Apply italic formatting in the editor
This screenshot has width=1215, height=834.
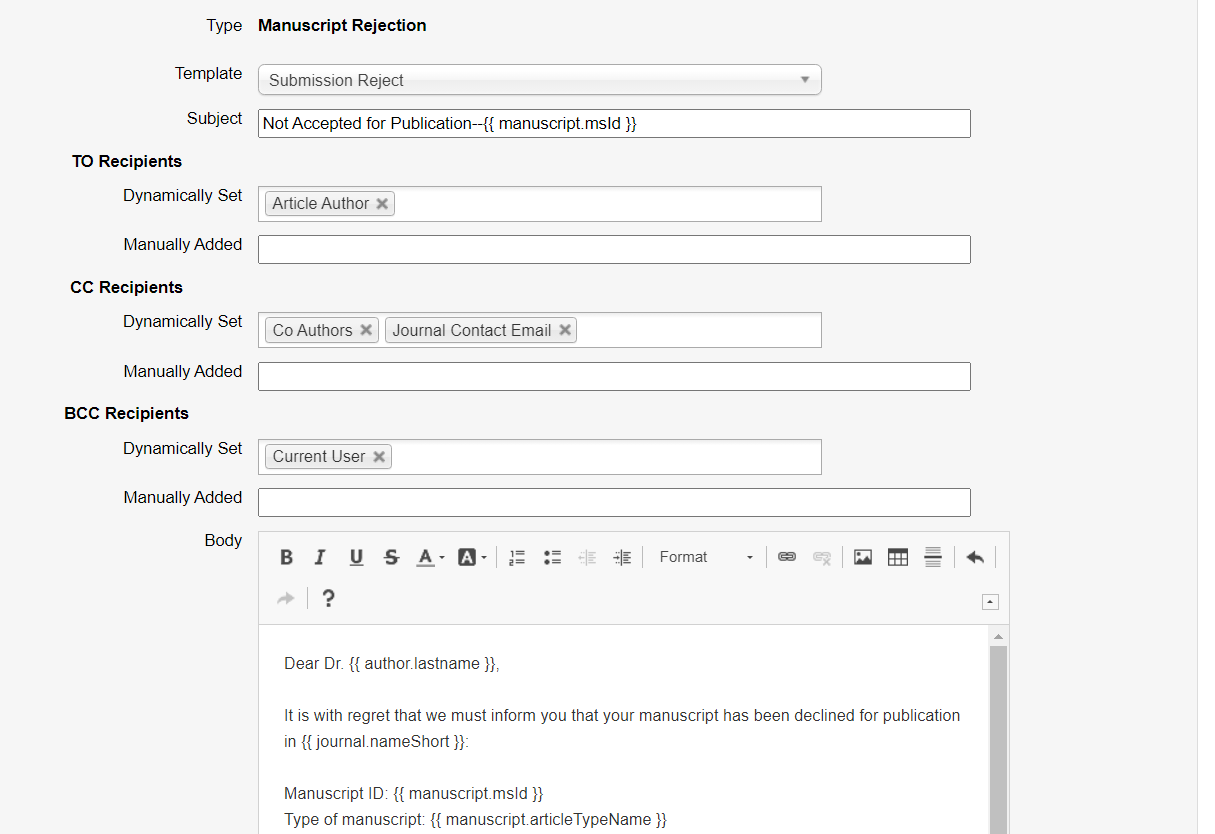pyautogui.click(x=320, y=558)
